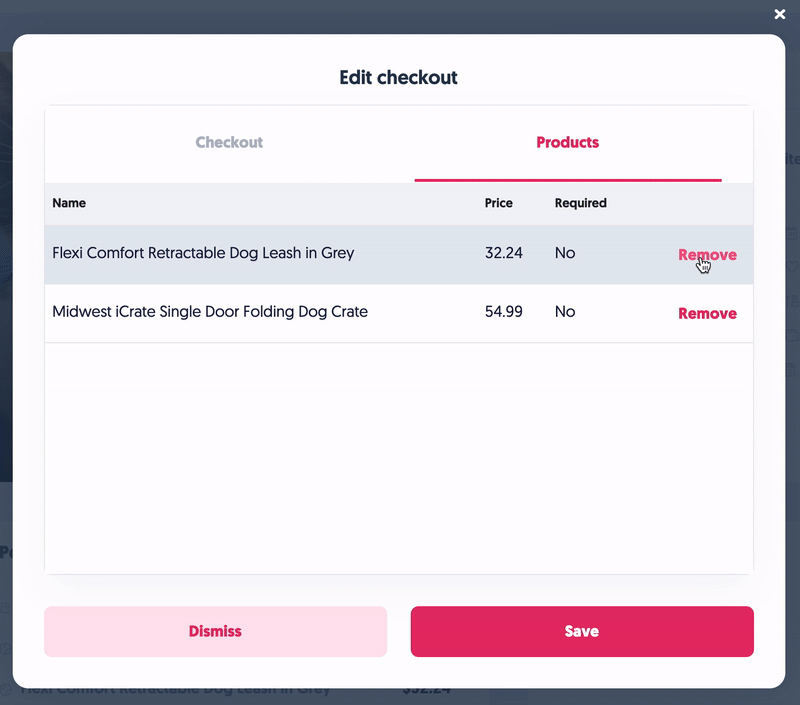Image resolution: width=800 pixels, height=705 pixels.
Task: Switch to the Checkout tab
Action: (x=229, y=142)
